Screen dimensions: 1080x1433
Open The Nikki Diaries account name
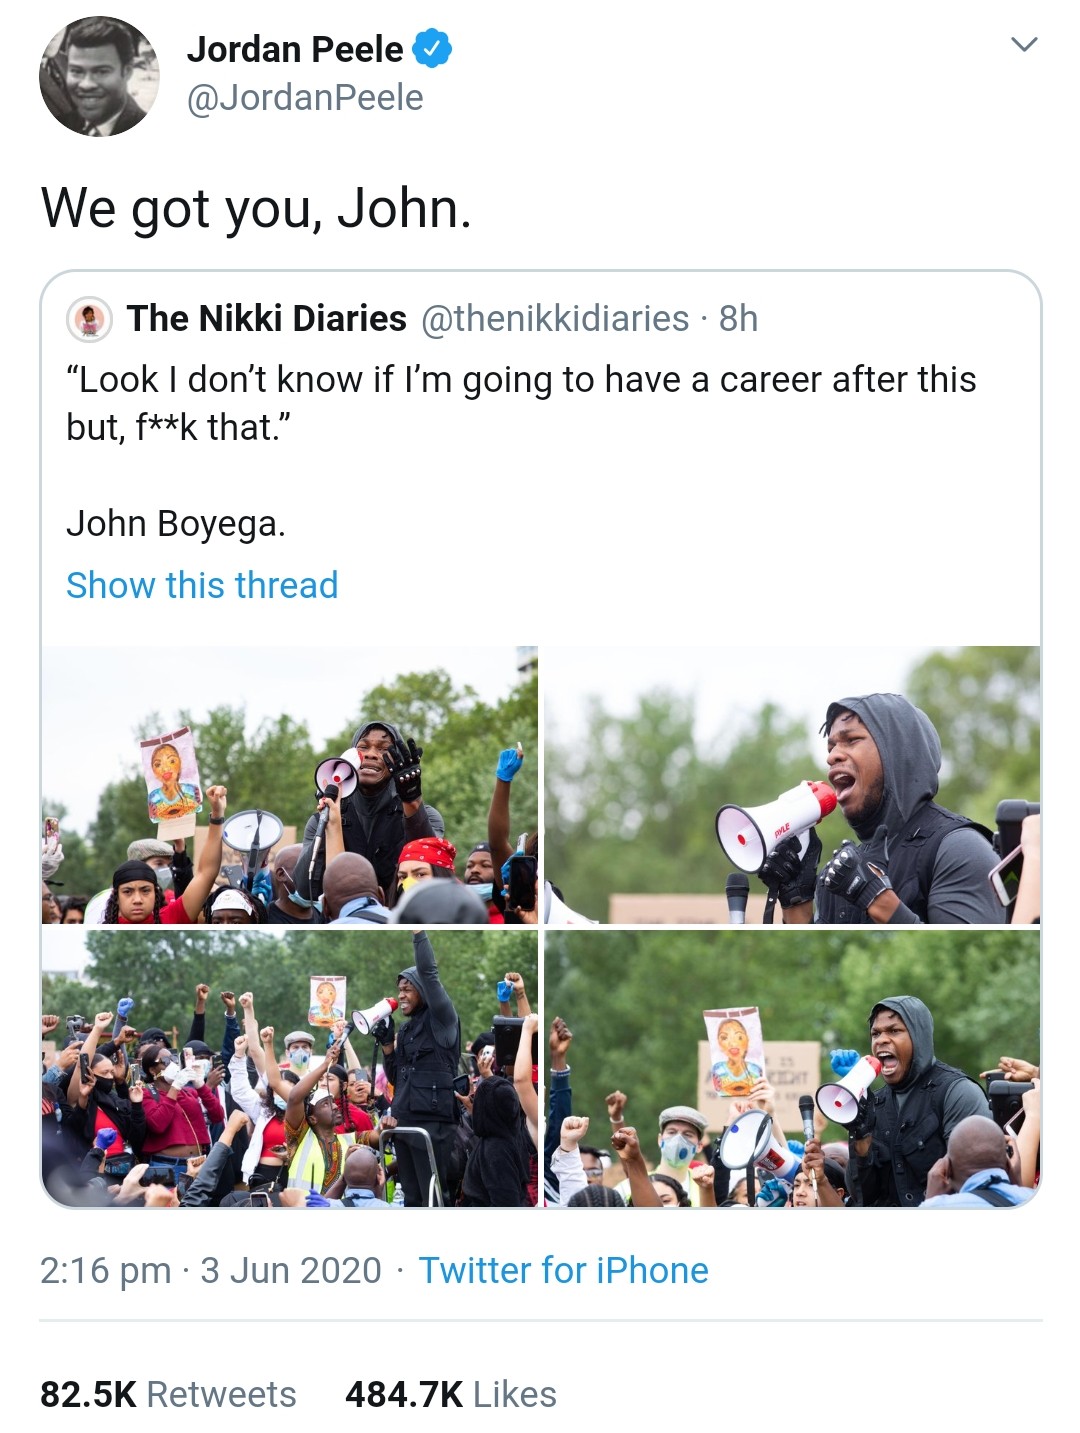coord(267,318)
